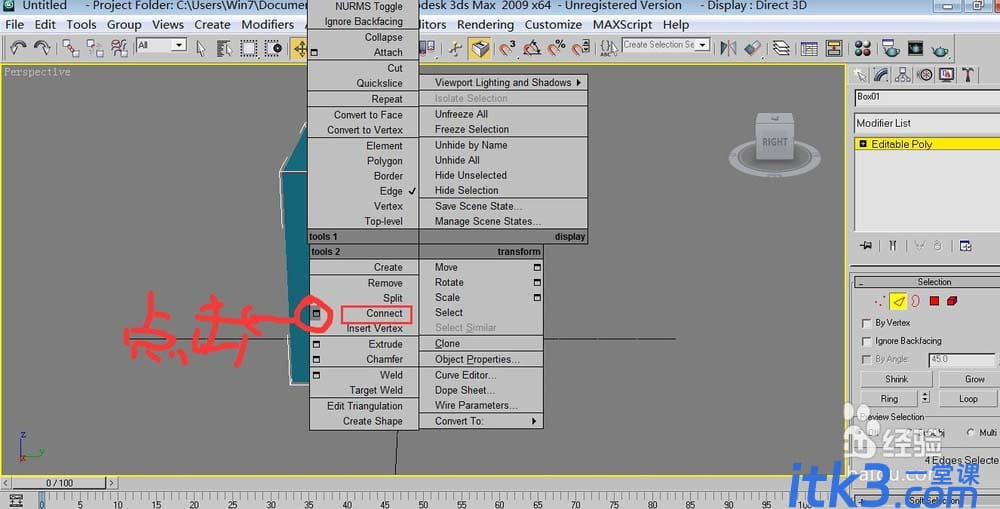Click the Ring spinner arrows
The width and height of the screenshot is (1000, 509).
click(925, 398)
